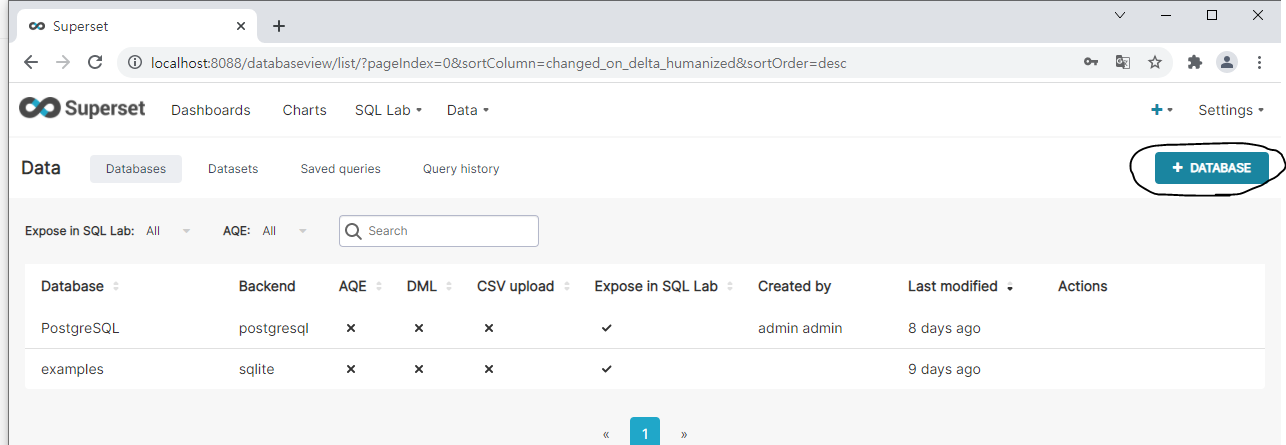
Task: Open the tab search chevron
Action: [x=1121, y=15]
